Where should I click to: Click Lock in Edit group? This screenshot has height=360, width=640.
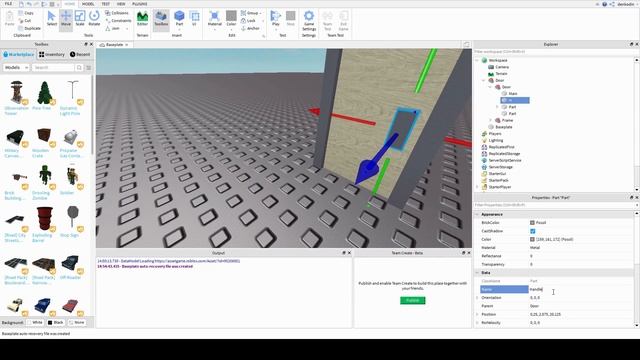(248, 20)
